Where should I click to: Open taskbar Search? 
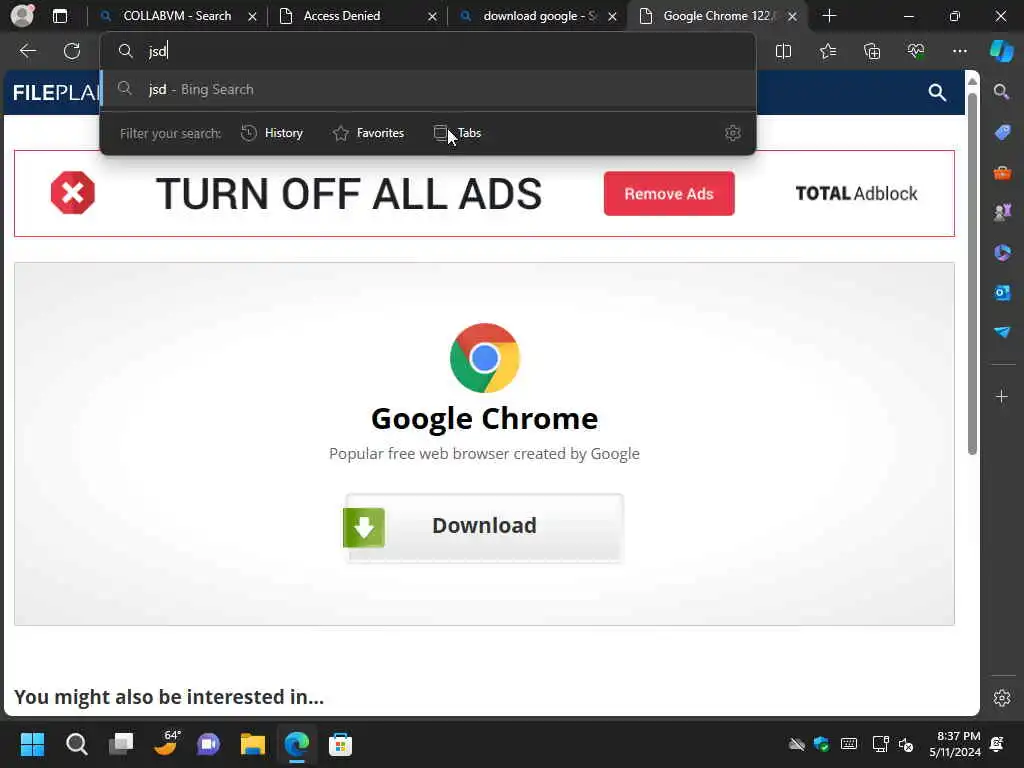coord(76,744)
